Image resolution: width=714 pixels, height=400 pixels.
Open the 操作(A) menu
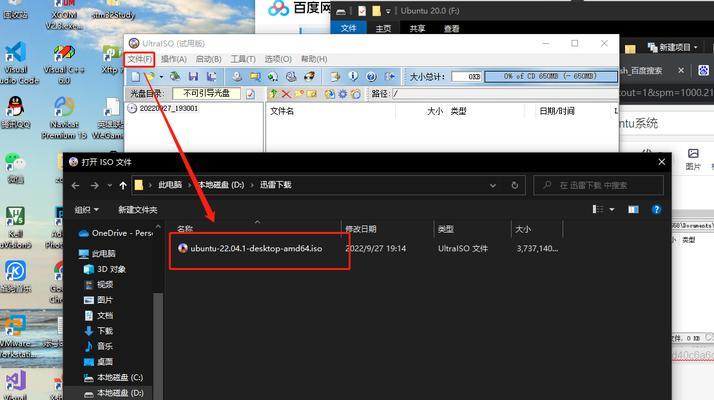(x=173, y=59)
